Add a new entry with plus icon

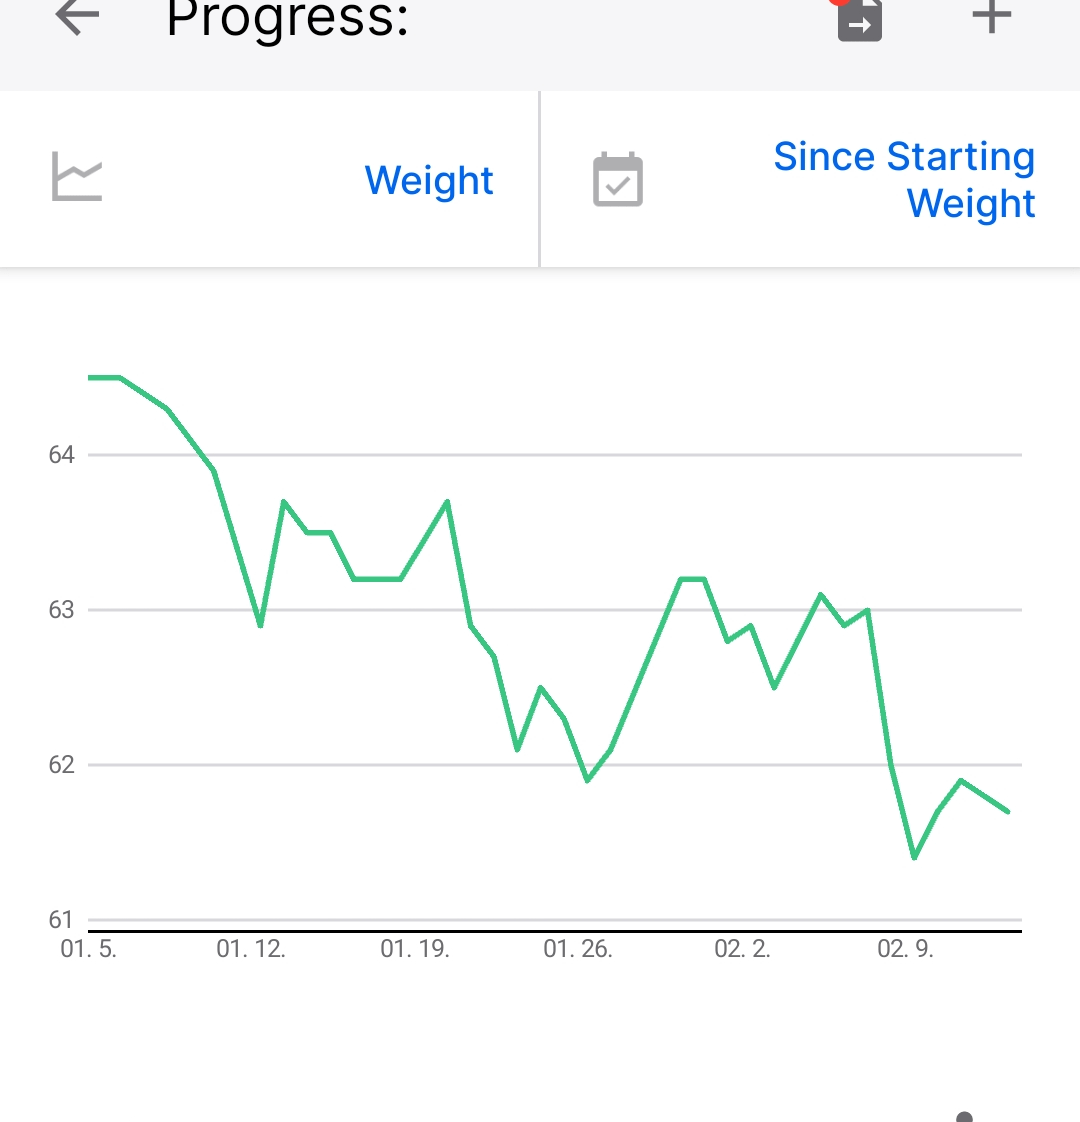tap(991, 16)
